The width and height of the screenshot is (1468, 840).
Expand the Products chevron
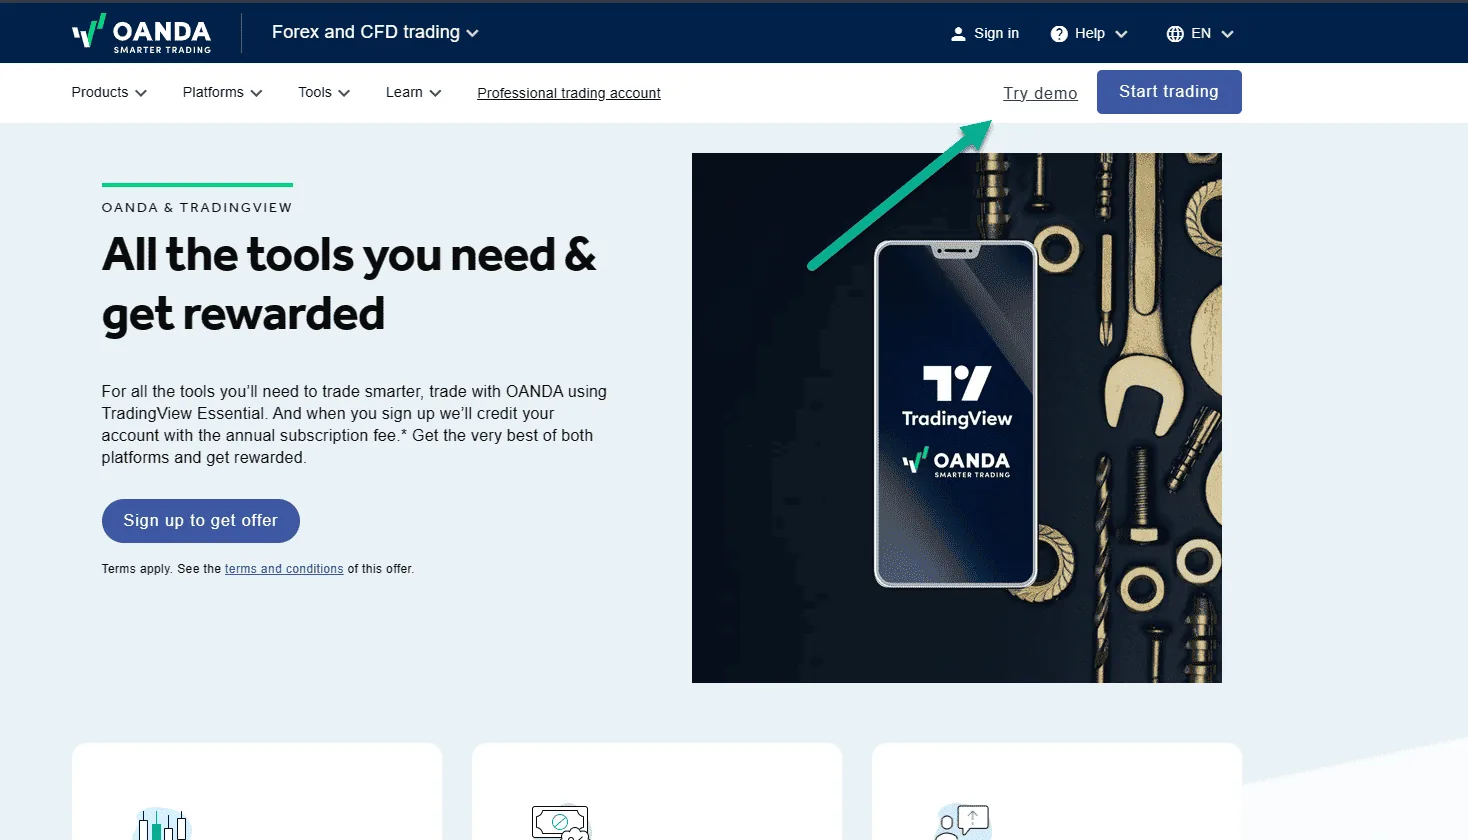point(141,93)
